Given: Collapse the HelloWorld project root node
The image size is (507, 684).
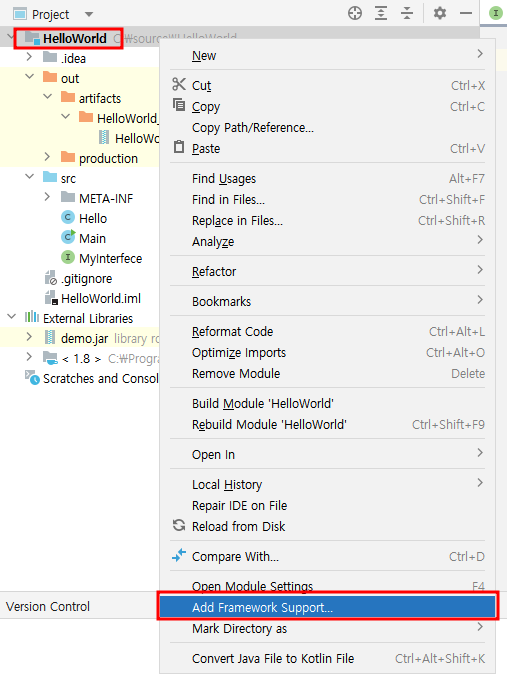Looking at the screenshot, I should (10, 38).
